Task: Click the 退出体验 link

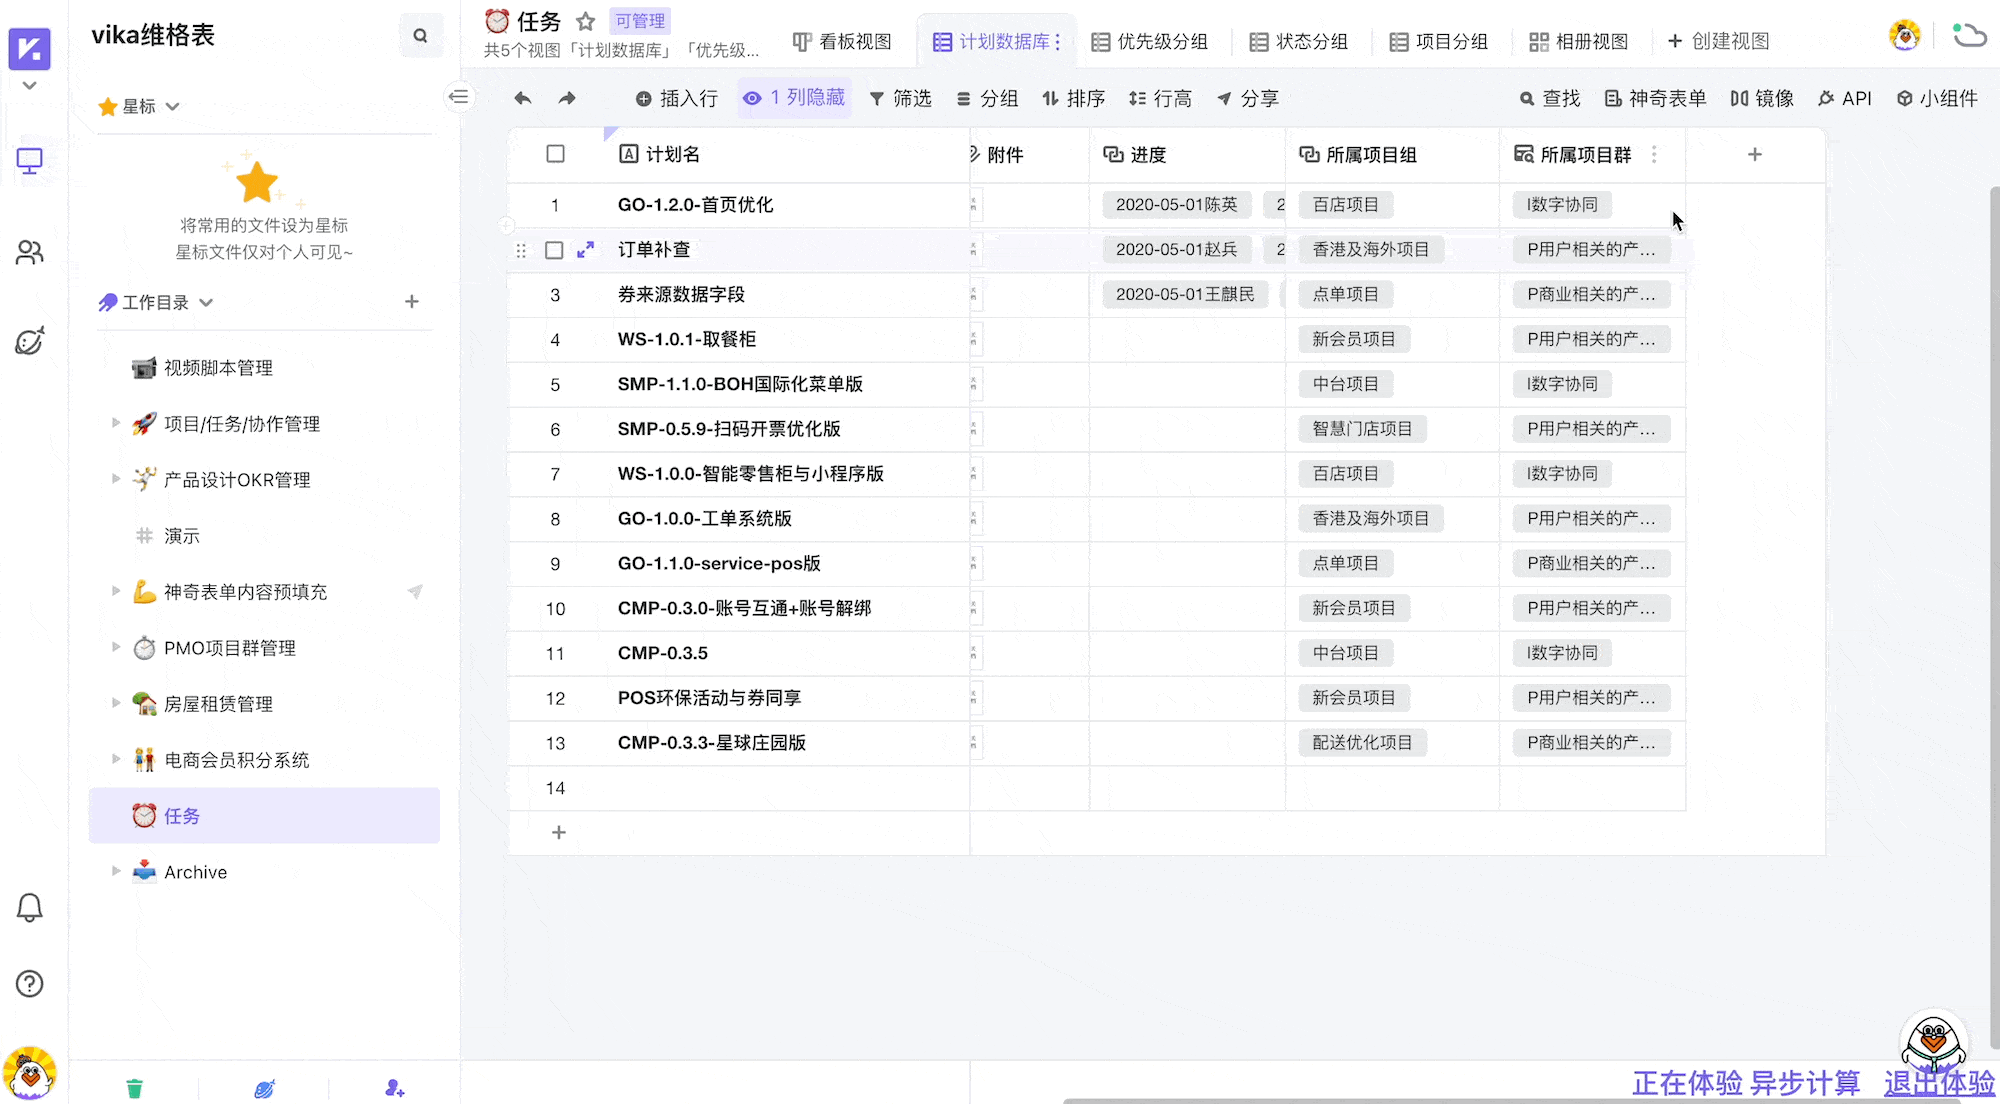Action: pyautogui.click(x=1938, y=1083)
